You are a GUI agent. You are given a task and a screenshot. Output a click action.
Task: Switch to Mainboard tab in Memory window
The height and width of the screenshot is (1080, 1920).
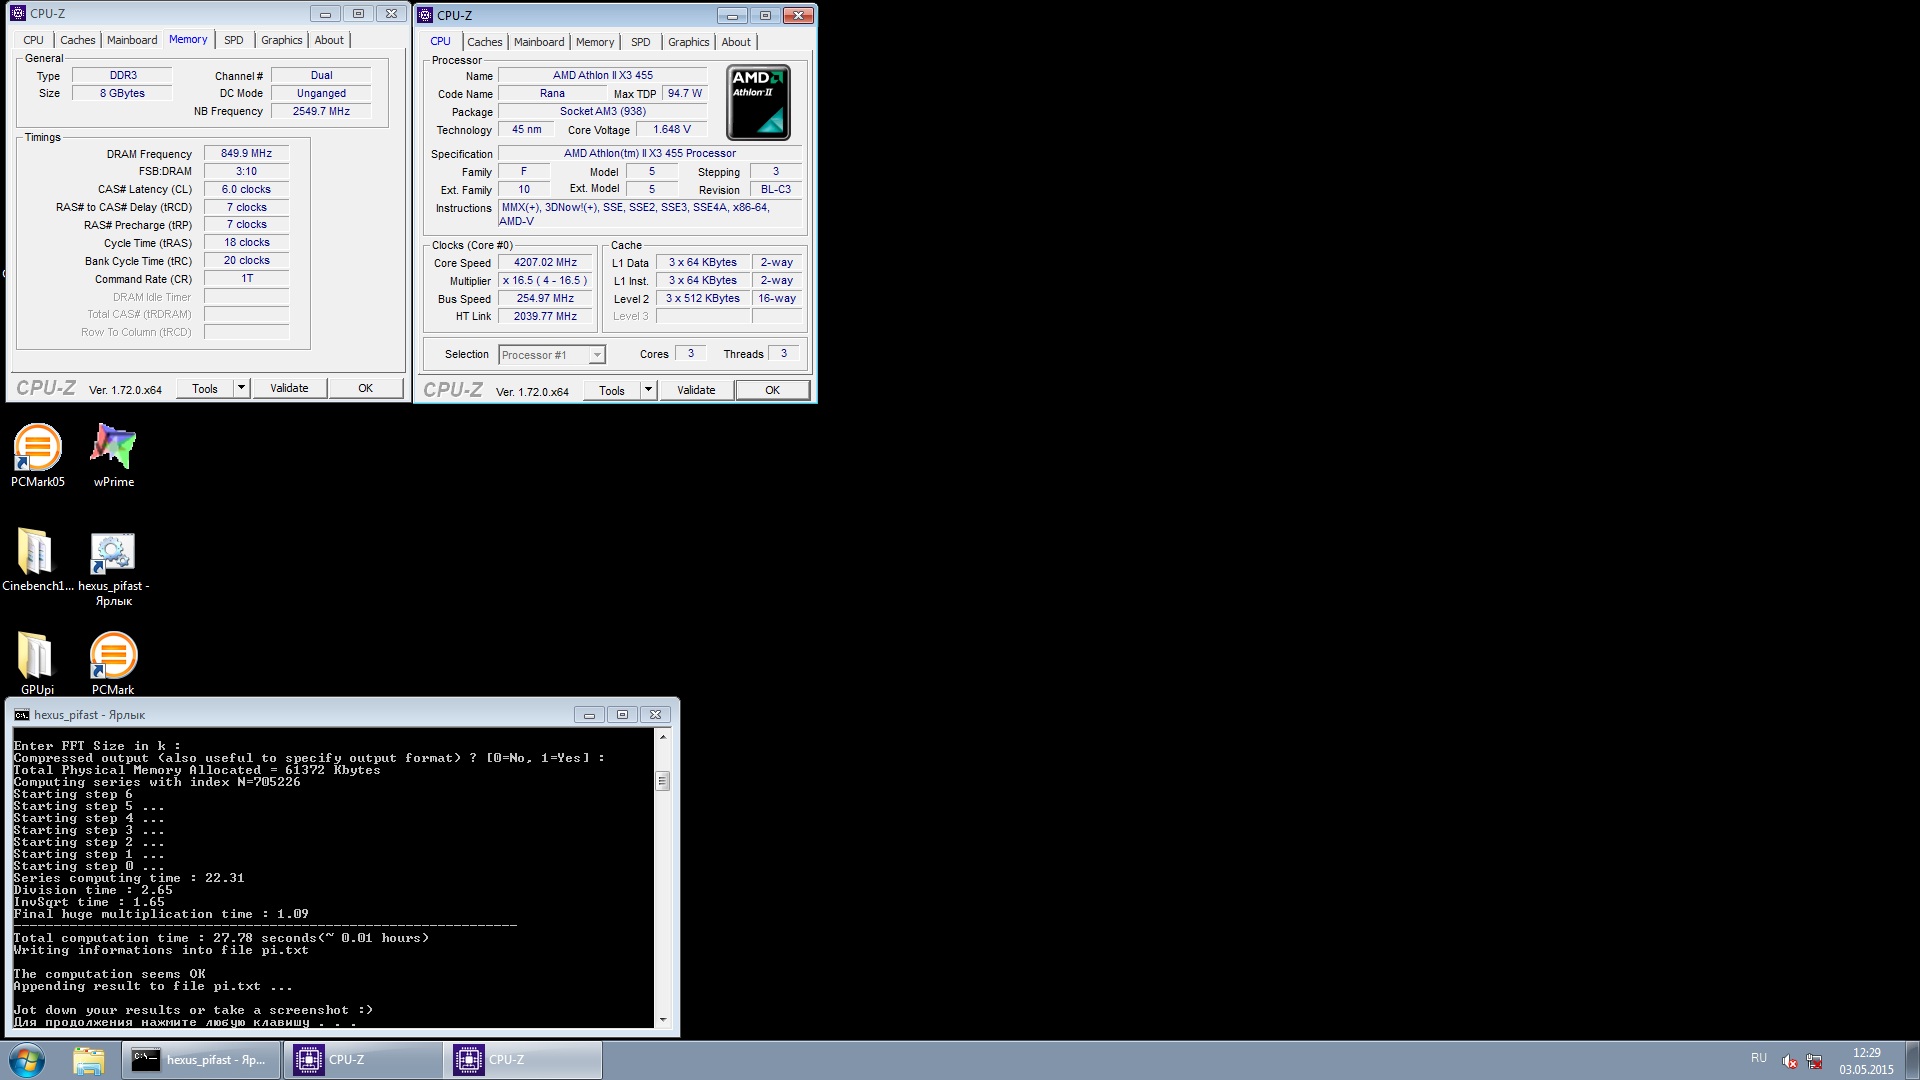tap(132, 40)
